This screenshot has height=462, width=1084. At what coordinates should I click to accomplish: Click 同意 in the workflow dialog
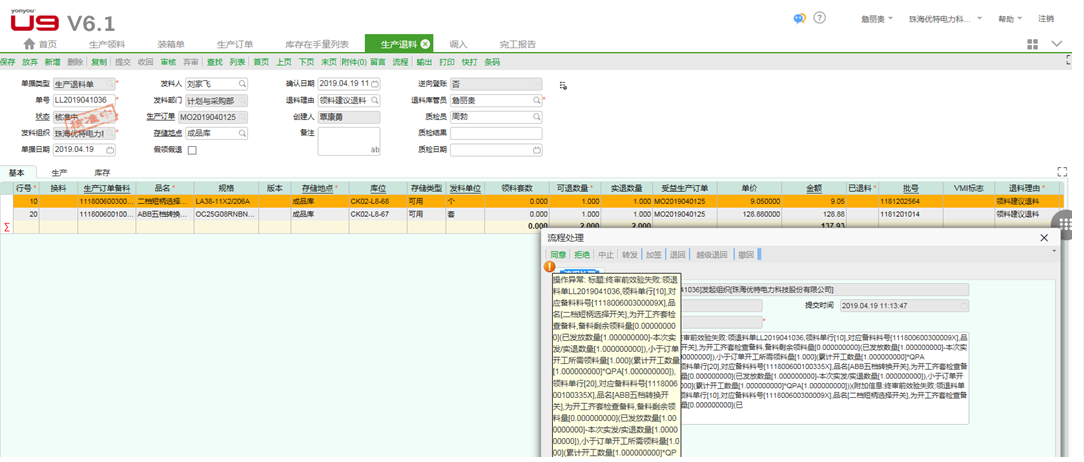click(558, 254)
